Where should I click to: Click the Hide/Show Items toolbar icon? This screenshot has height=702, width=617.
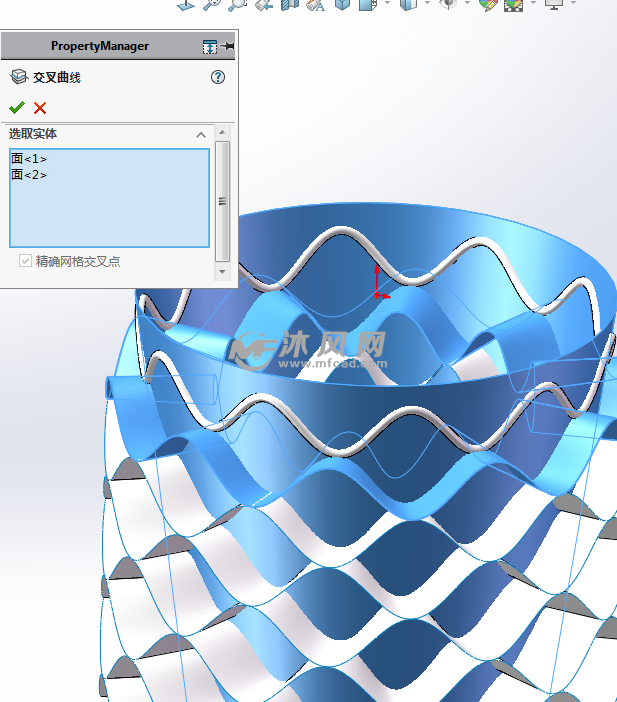(448, 4)
